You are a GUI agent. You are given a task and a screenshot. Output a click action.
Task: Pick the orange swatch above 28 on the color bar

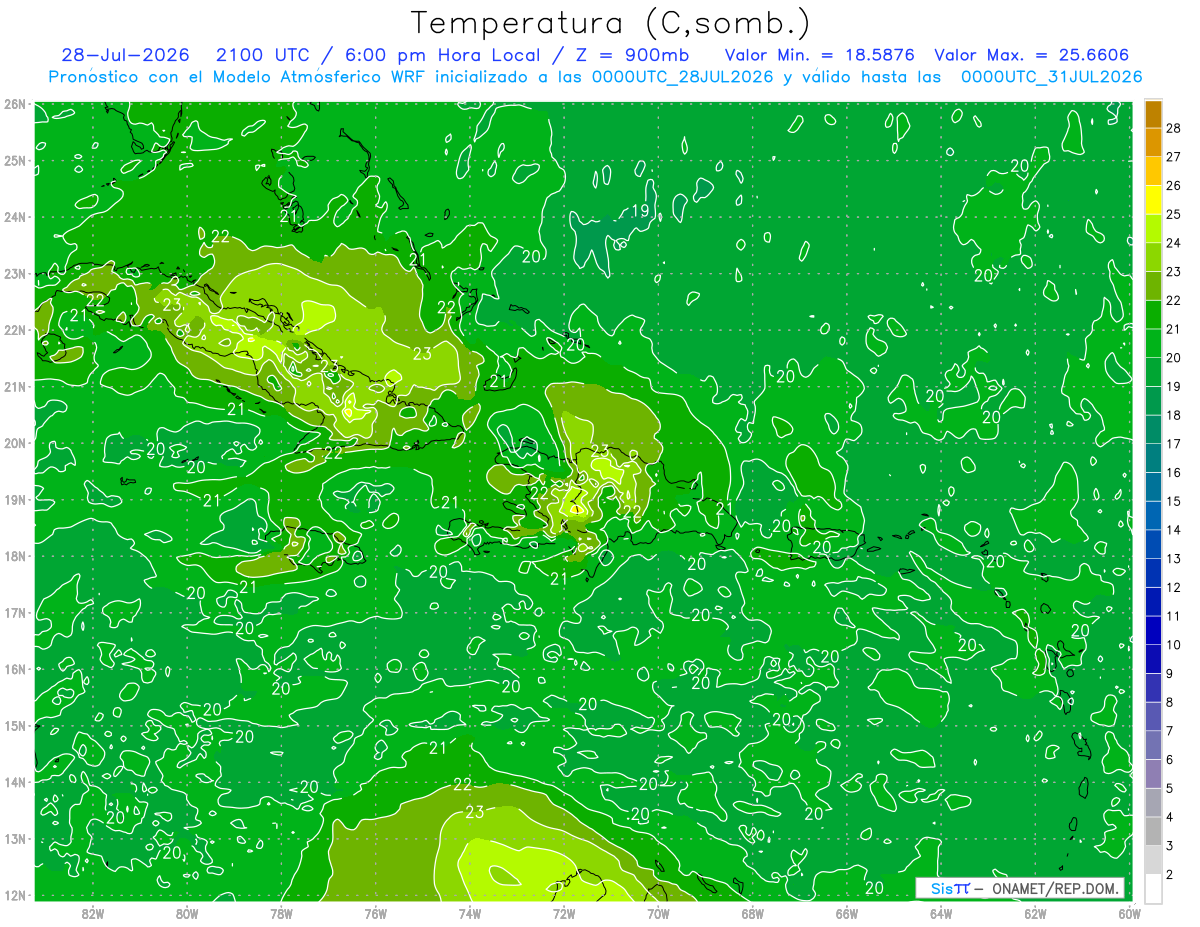[x=1153, y=114]
